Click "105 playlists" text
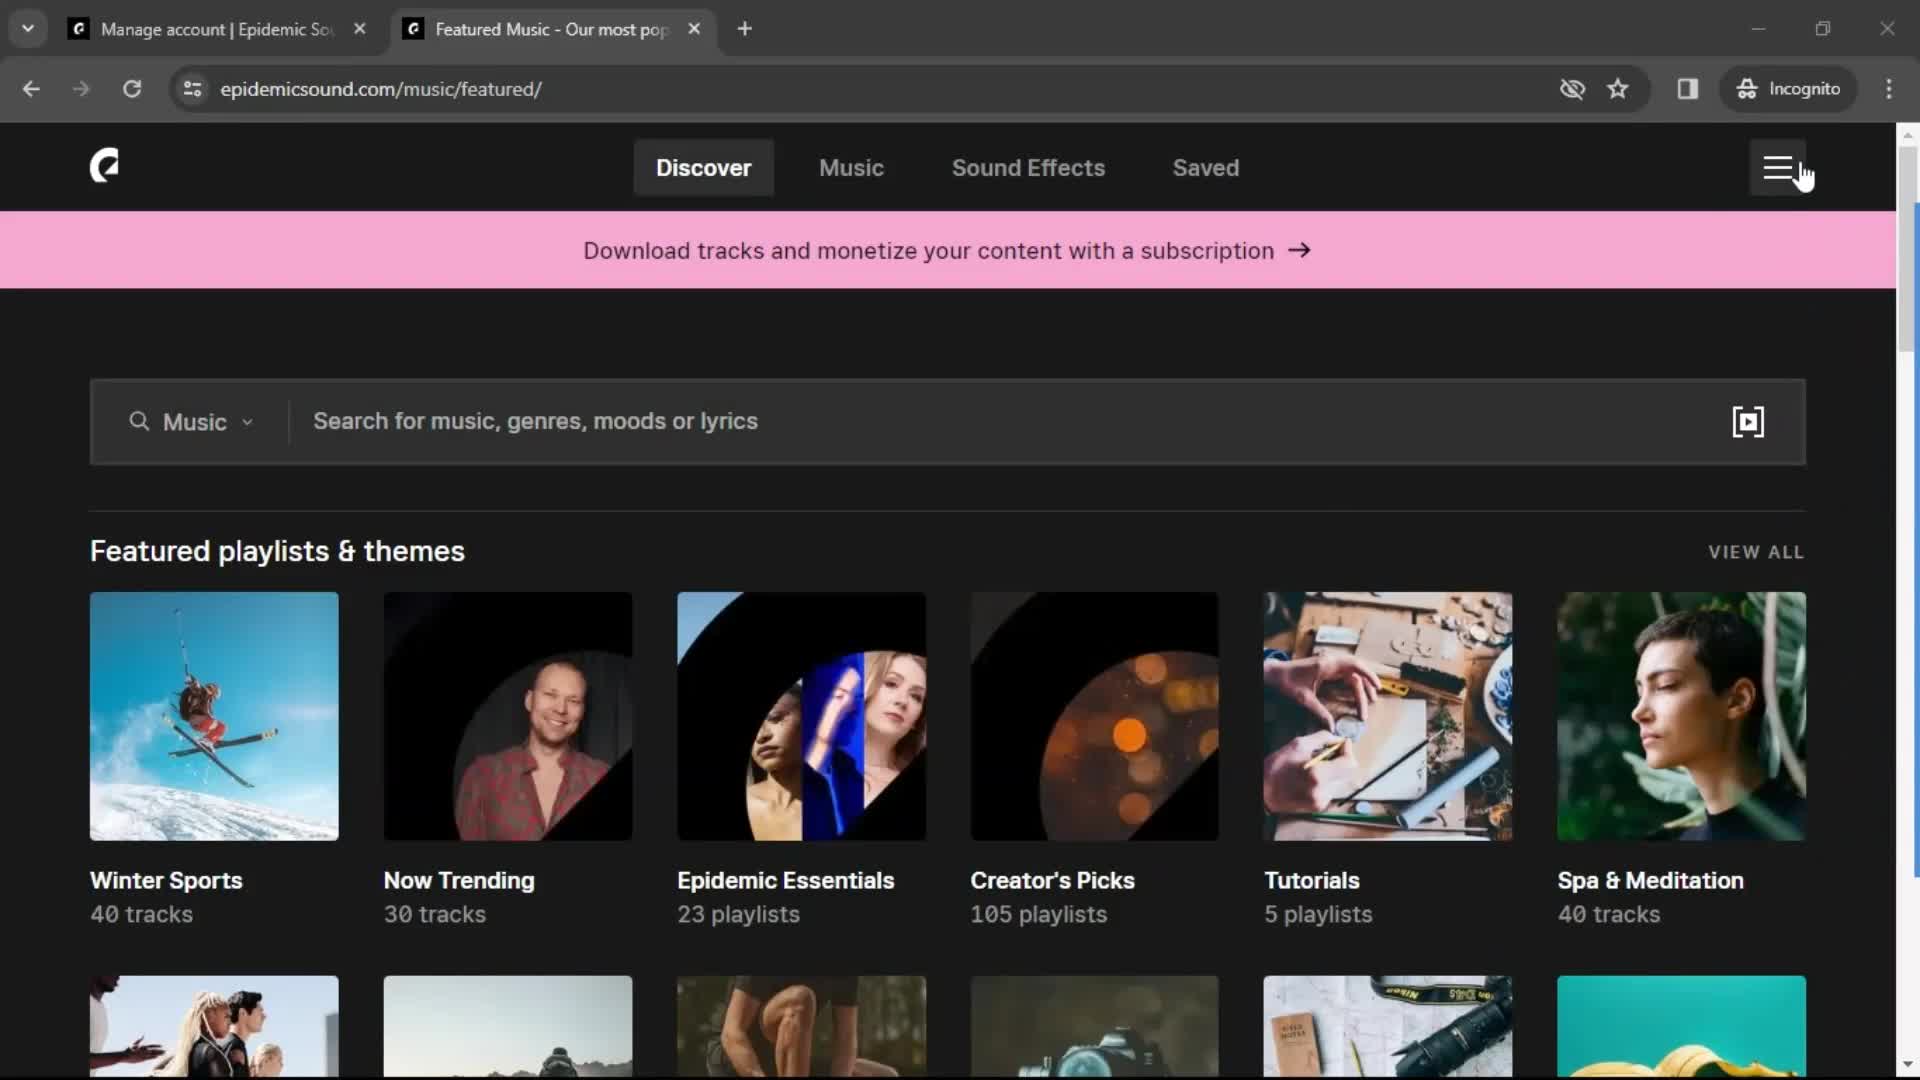 click(1038, 914)
